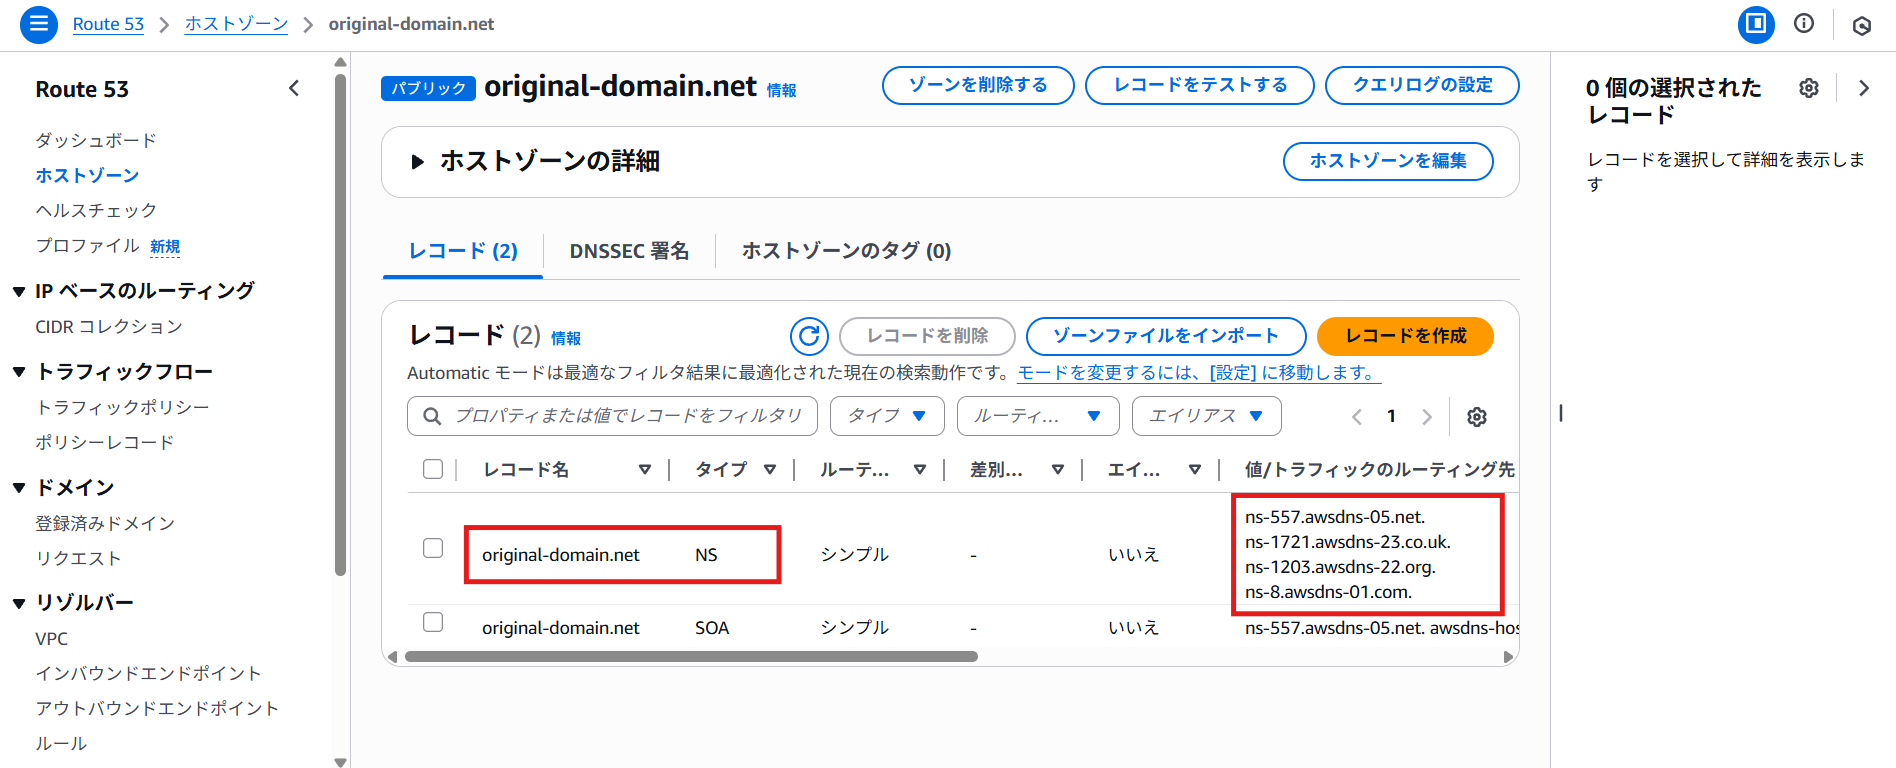
Task: Open selected-records panel settings gear
Action: [1809, 88]
